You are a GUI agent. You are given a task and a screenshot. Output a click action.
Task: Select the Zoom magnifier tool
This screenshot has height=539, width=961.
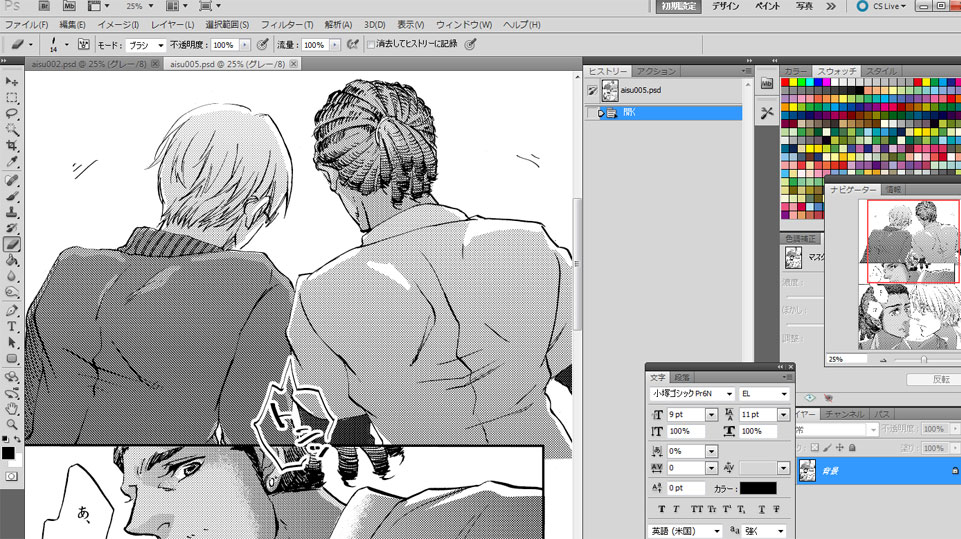click(12, 424)
